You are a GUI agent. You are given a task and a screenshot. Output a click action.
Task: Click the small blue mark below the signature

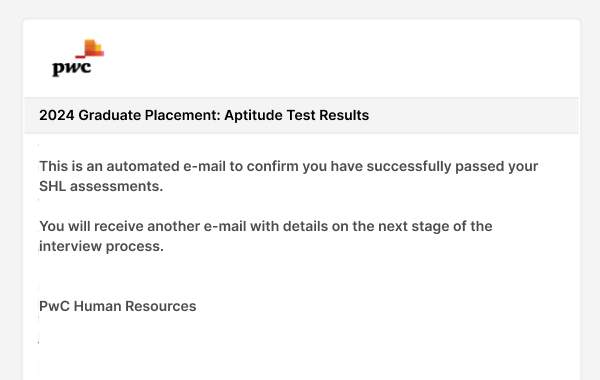[38, 342]
